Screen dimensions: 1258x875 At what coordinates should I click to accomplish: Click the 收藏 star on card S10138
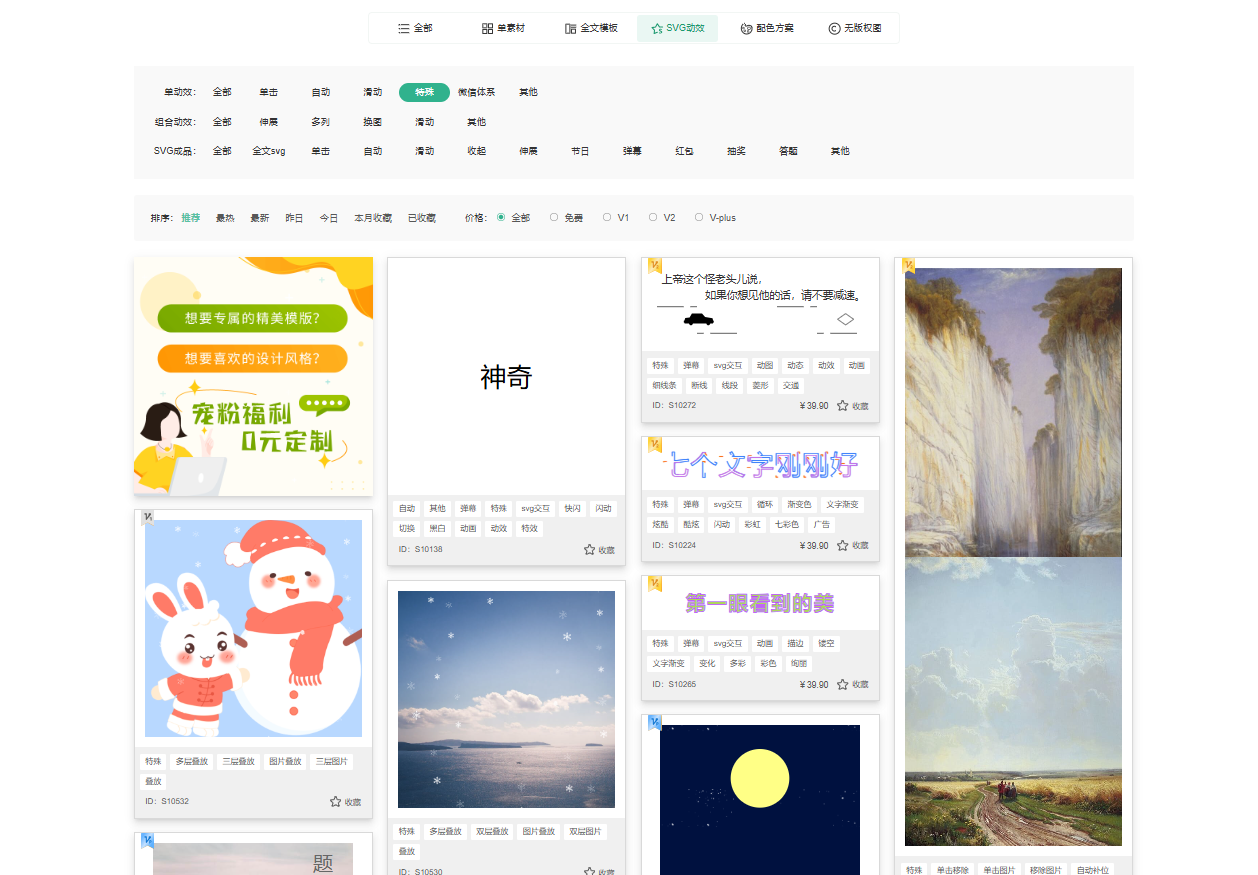[590, 549]
